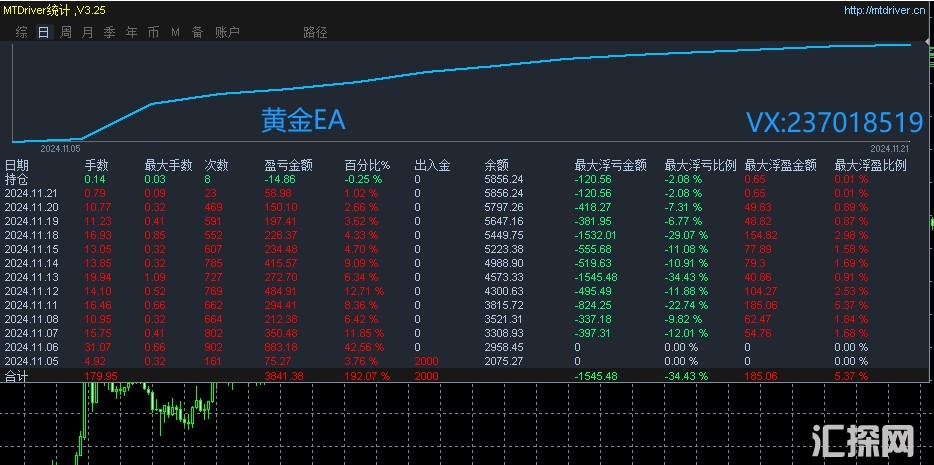Screen dimensions: 934x465
Task: Select the 2024.11.08 date row
Action: [x=467, y=319]
